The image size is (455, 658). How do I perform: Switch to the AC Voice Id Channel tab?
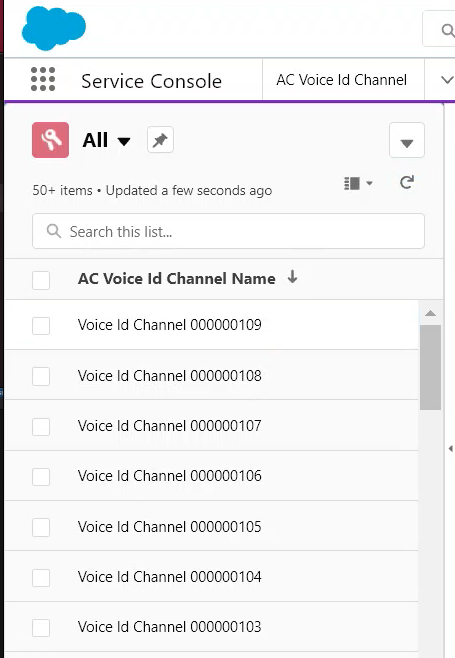click(342, 80)
